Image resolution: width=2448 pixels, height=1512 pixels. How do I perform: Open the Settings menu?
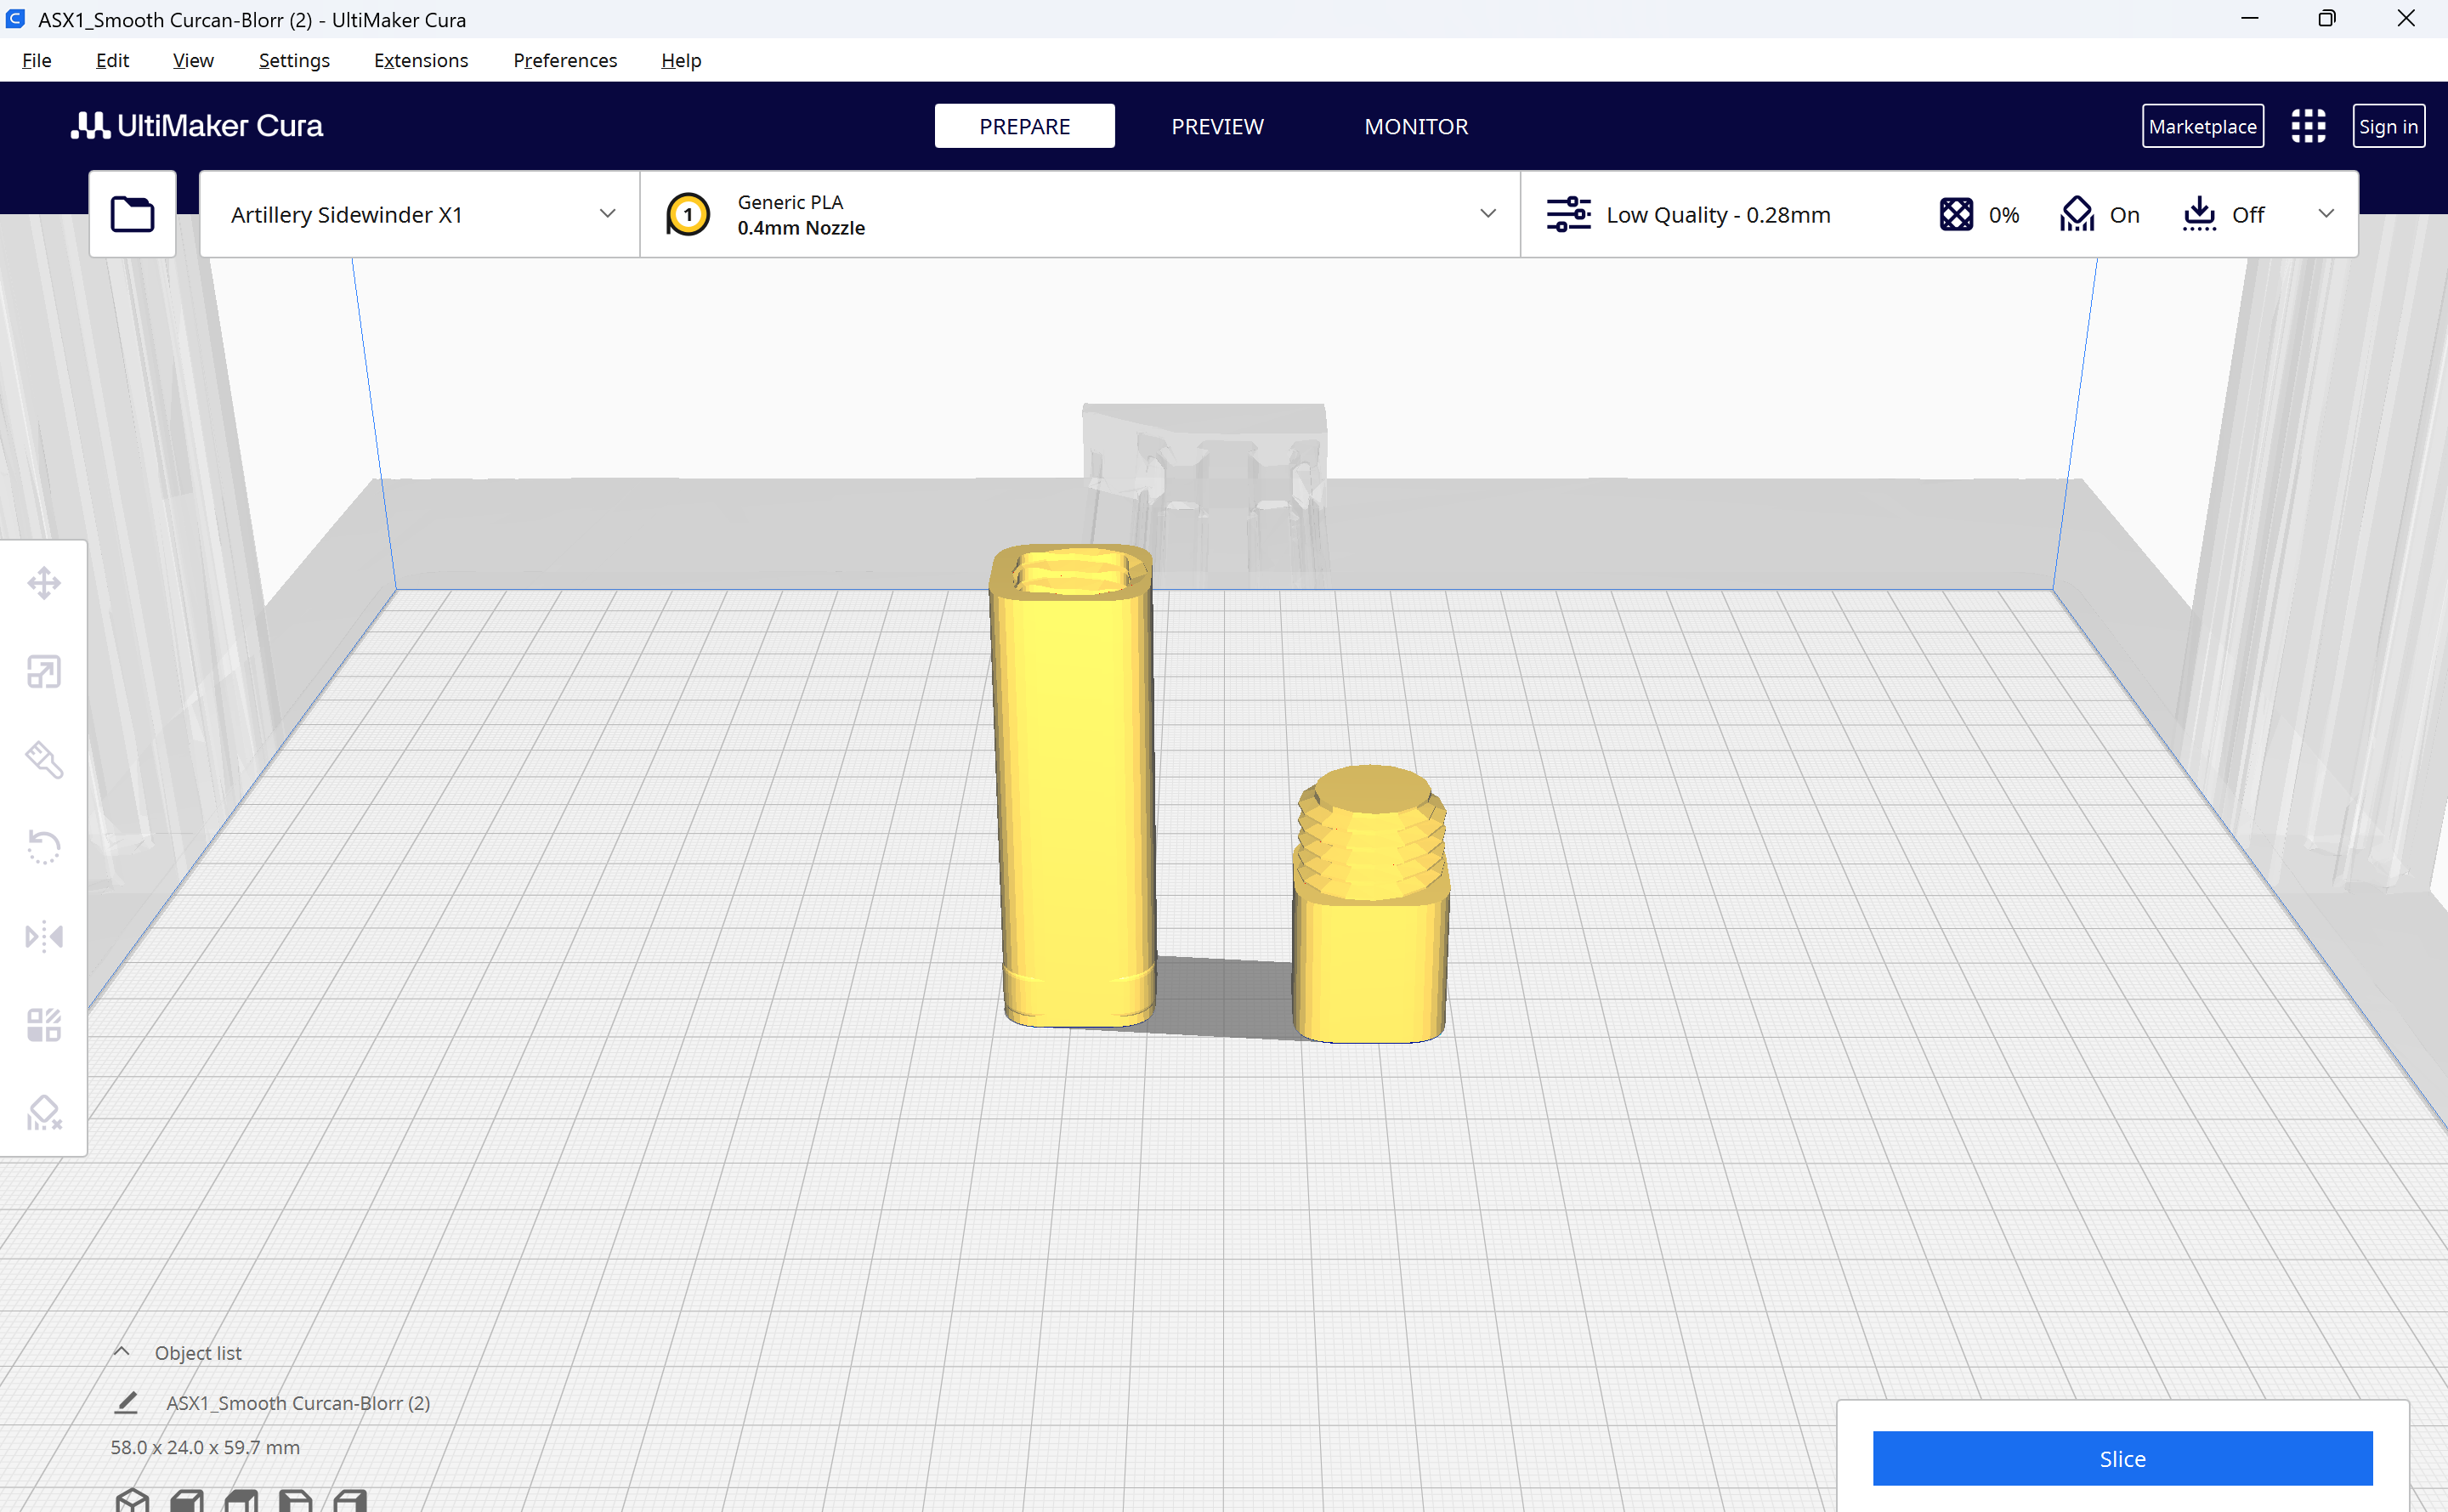294,60
